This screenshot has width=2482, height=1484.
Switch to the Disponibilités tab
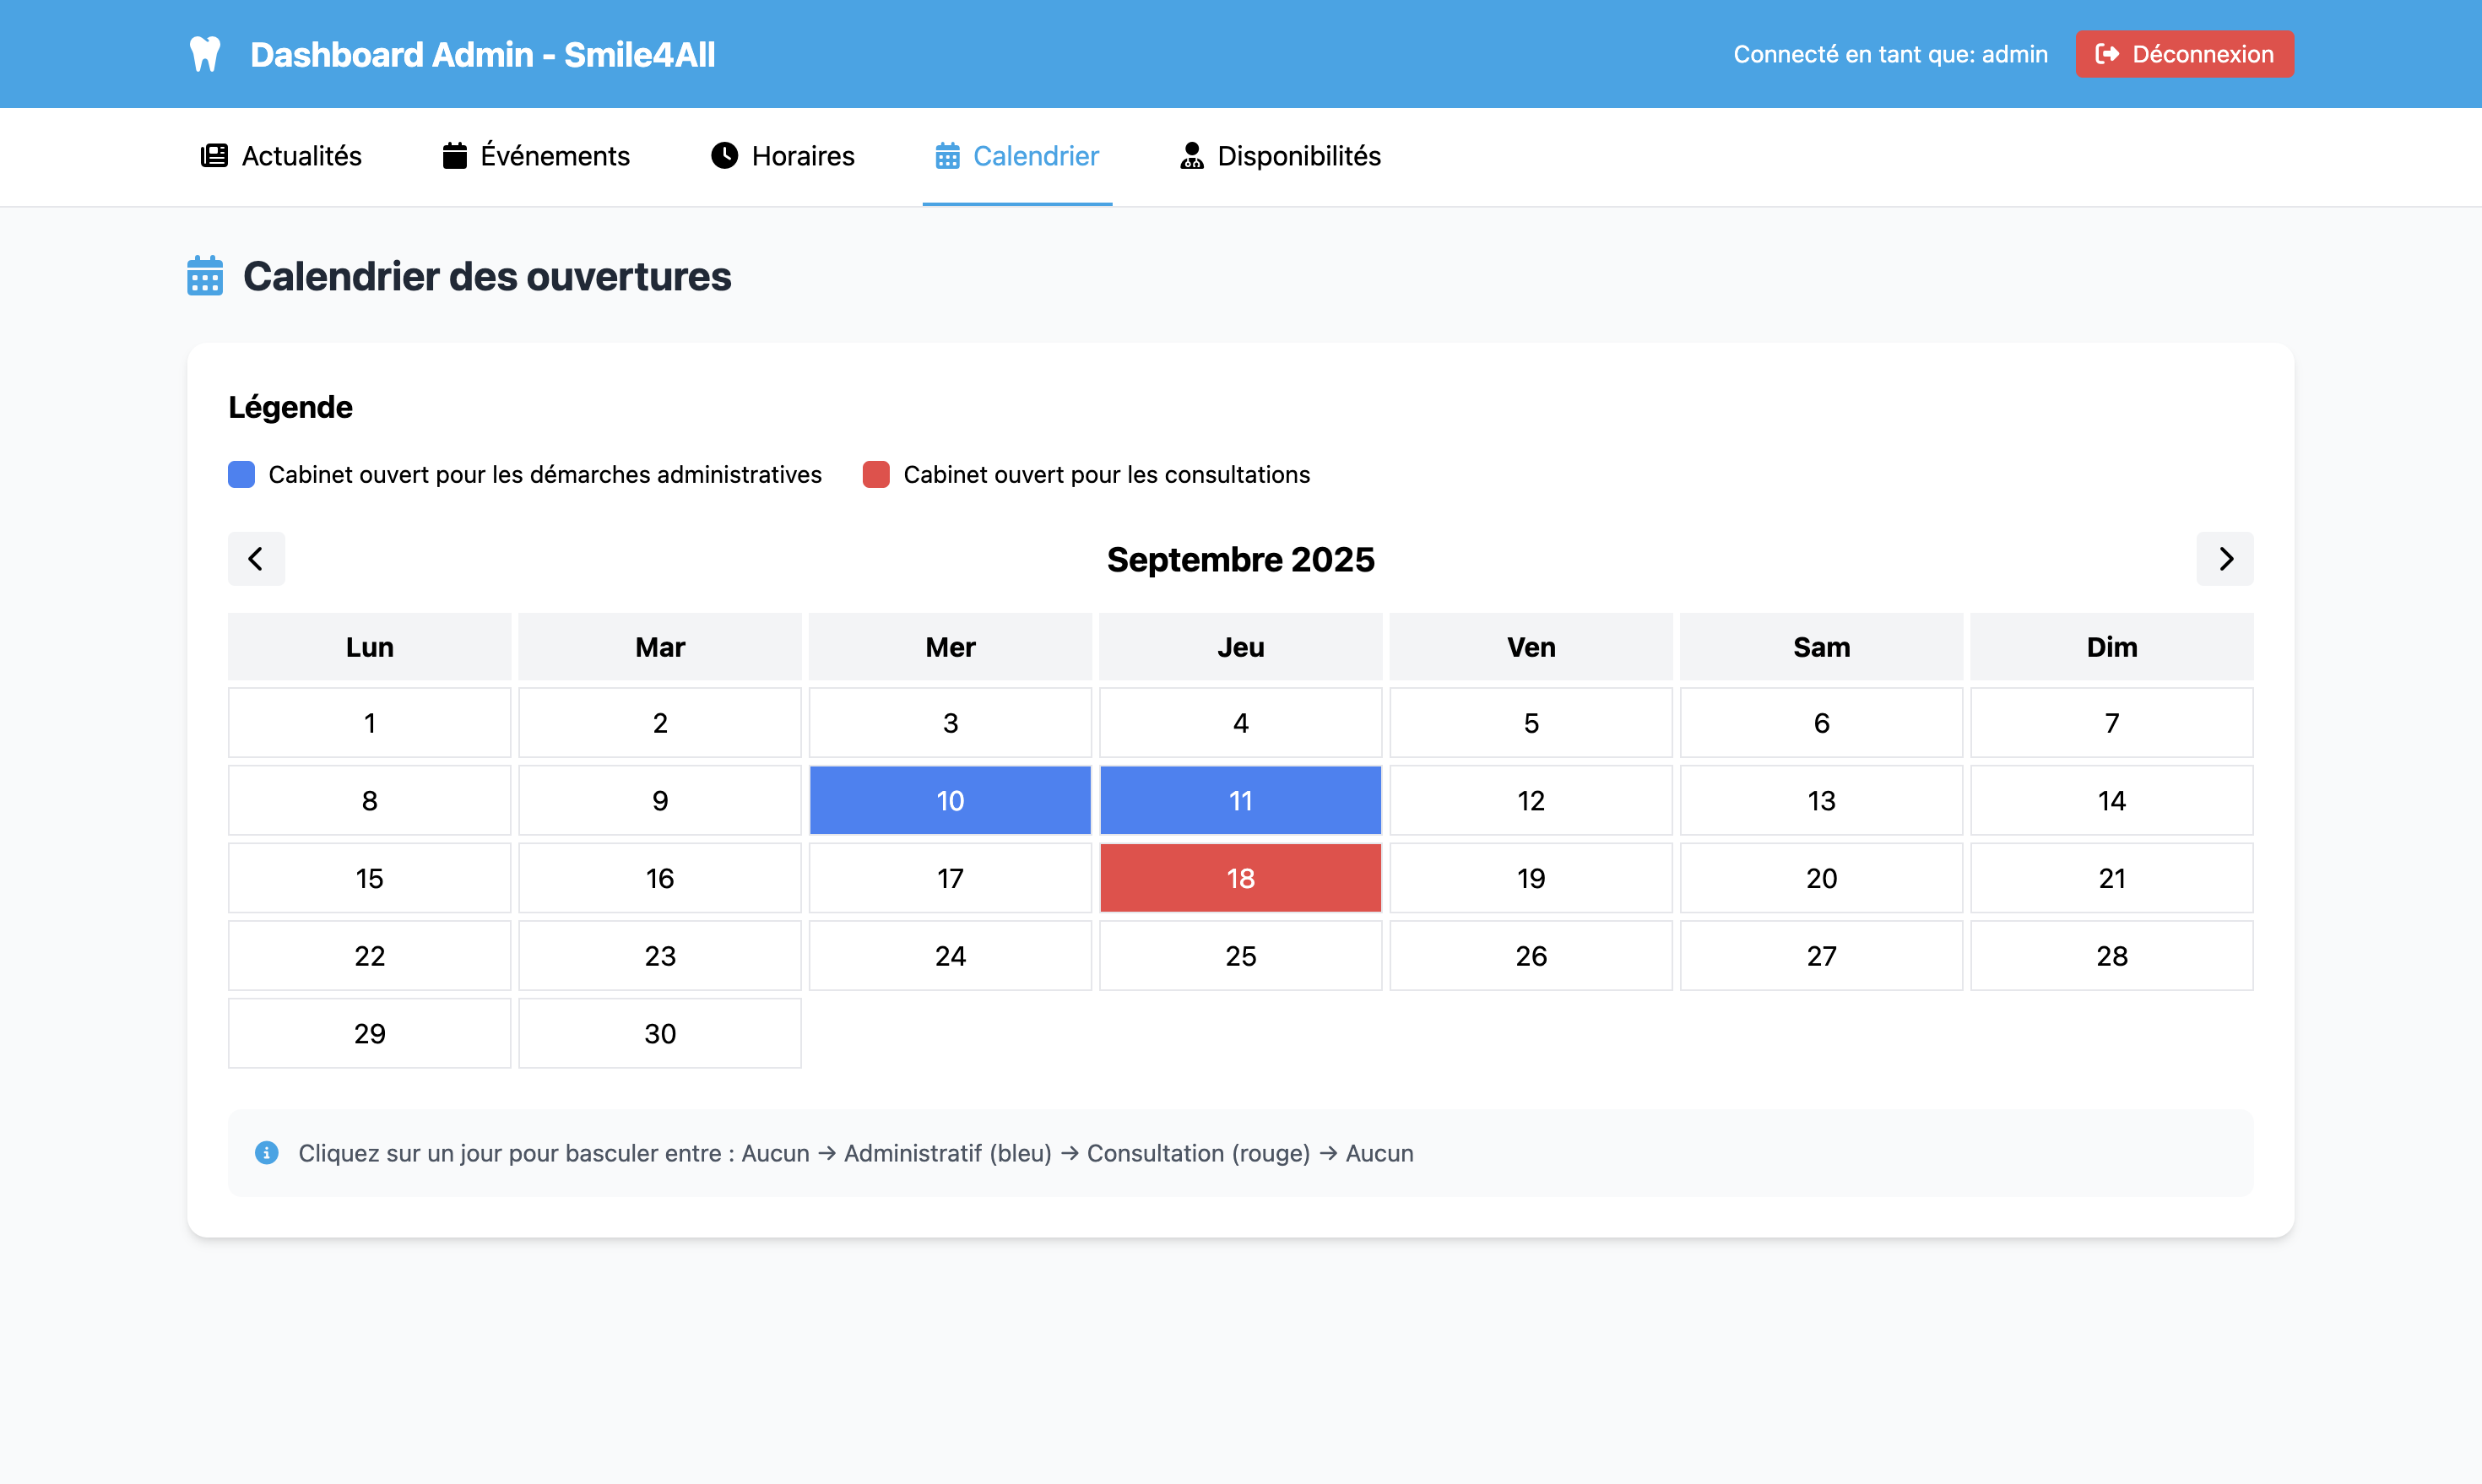(x=1280, y=156)
